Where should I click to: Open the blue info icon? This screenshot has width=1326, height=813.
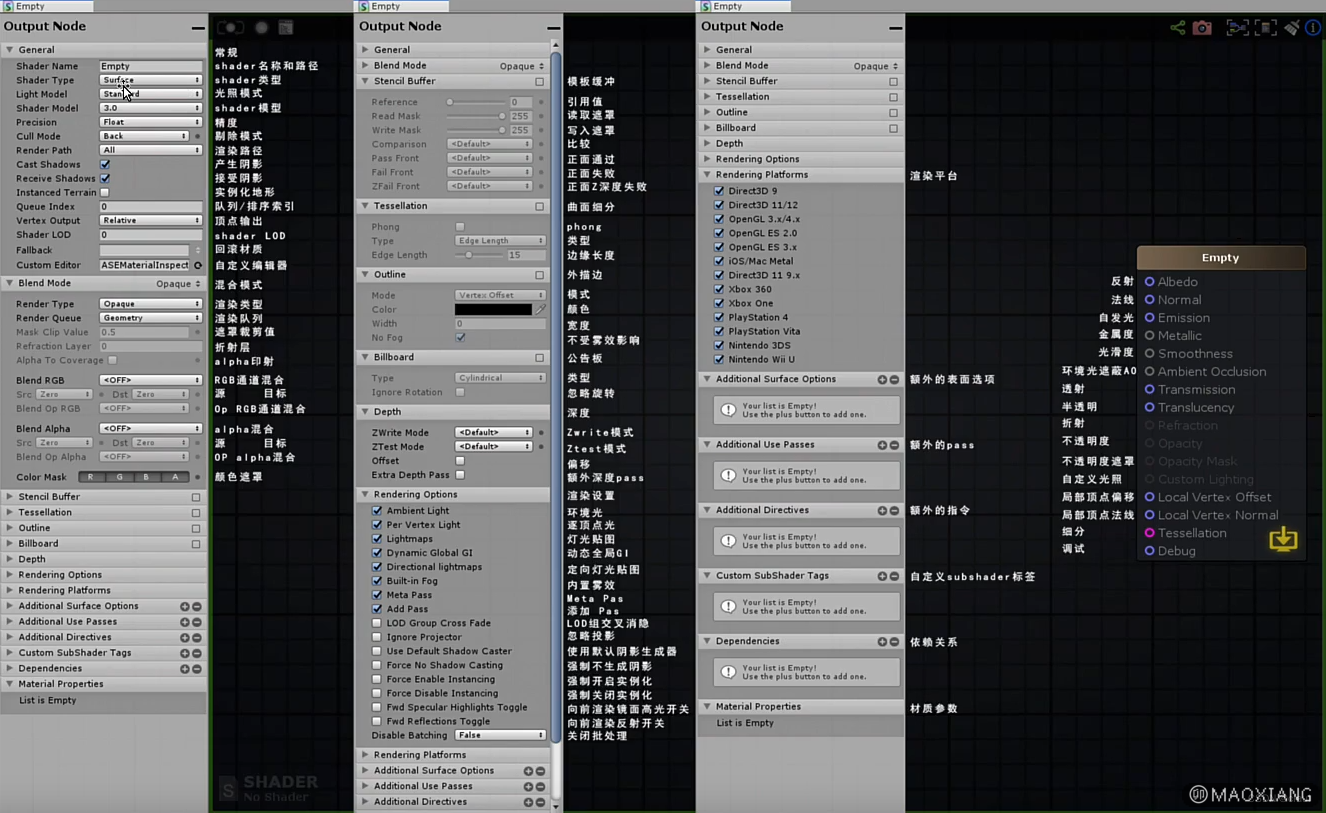(1313, 28)
